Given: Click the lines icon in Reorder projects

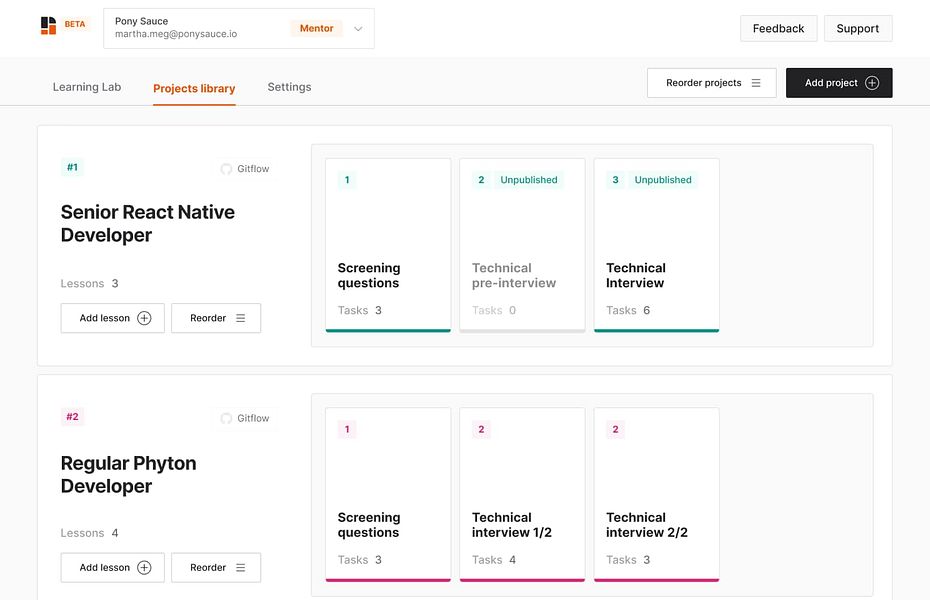Looking at the screenshot, I should (x=756, y=83).
